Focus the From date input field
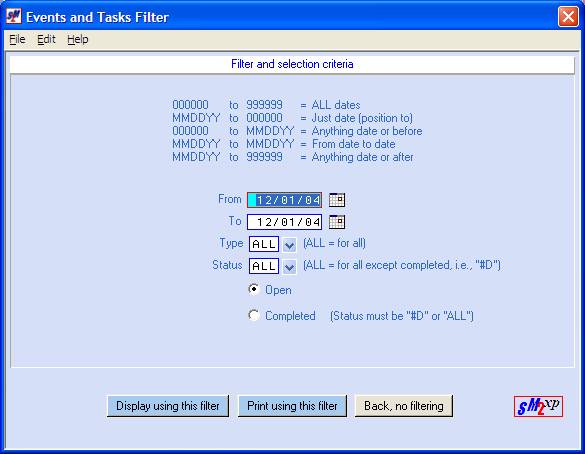Image resolution: width=585 pixels, height=454 pixels. pyautogui.click(x=284, y=200)
